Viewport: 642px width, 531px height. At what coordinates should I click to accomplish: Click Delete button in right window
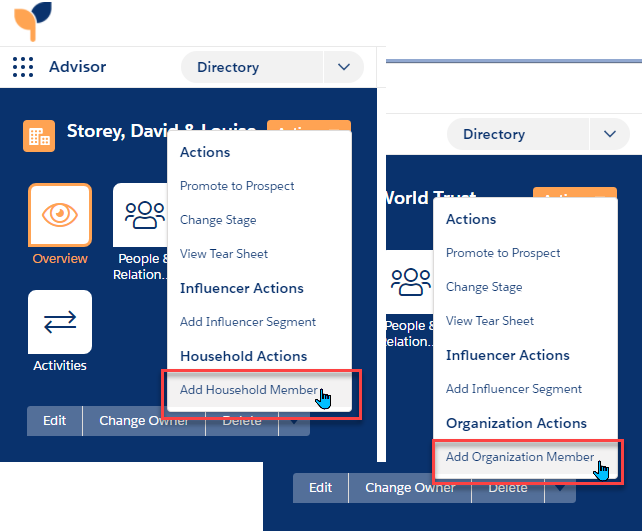coord(508,488)
